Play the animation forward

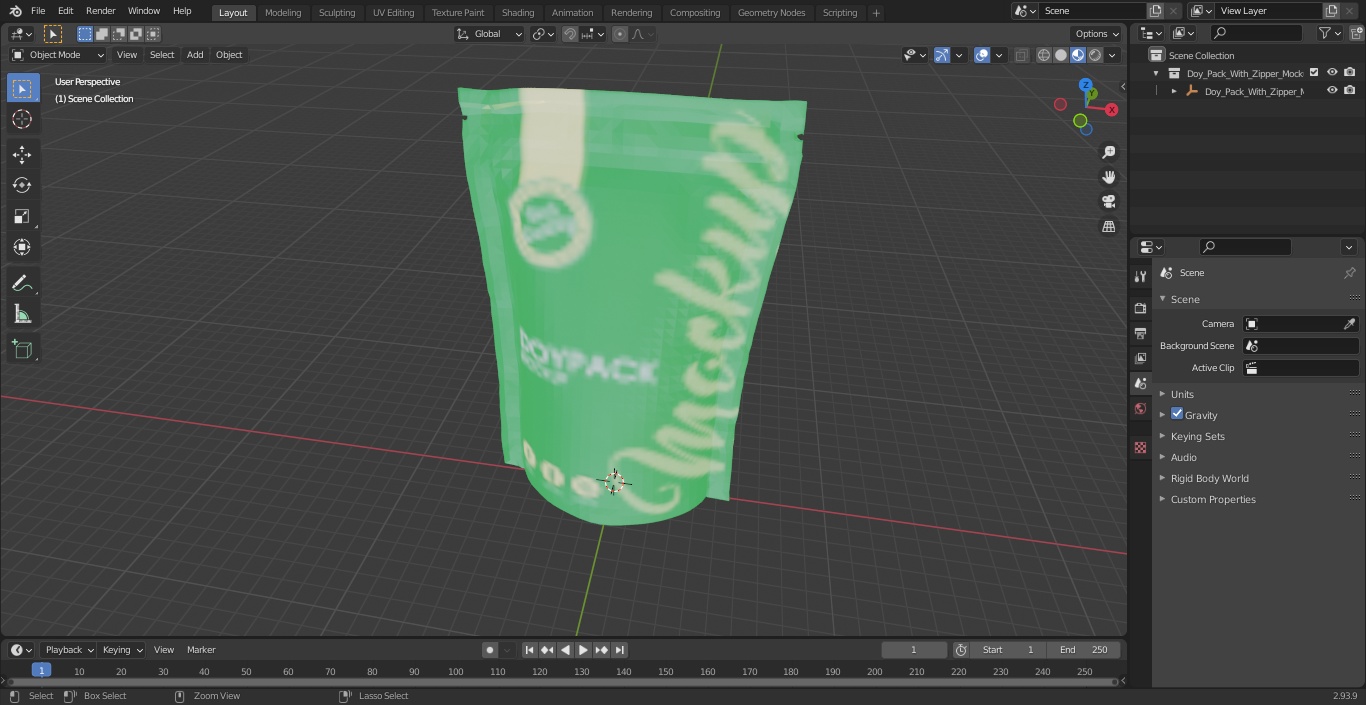point(583,650)
